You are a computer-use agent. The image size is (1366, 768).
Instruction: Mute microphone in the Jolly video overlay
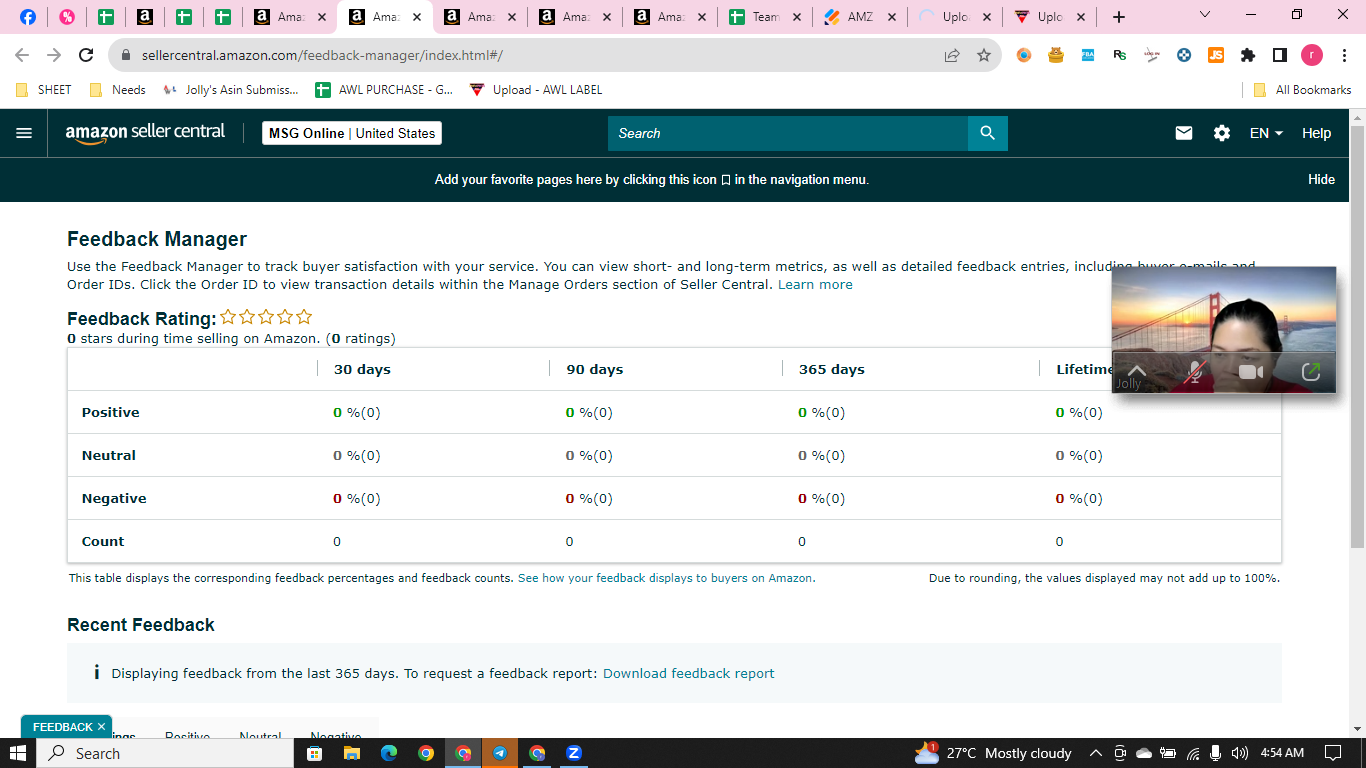(x=1194, y=372)
